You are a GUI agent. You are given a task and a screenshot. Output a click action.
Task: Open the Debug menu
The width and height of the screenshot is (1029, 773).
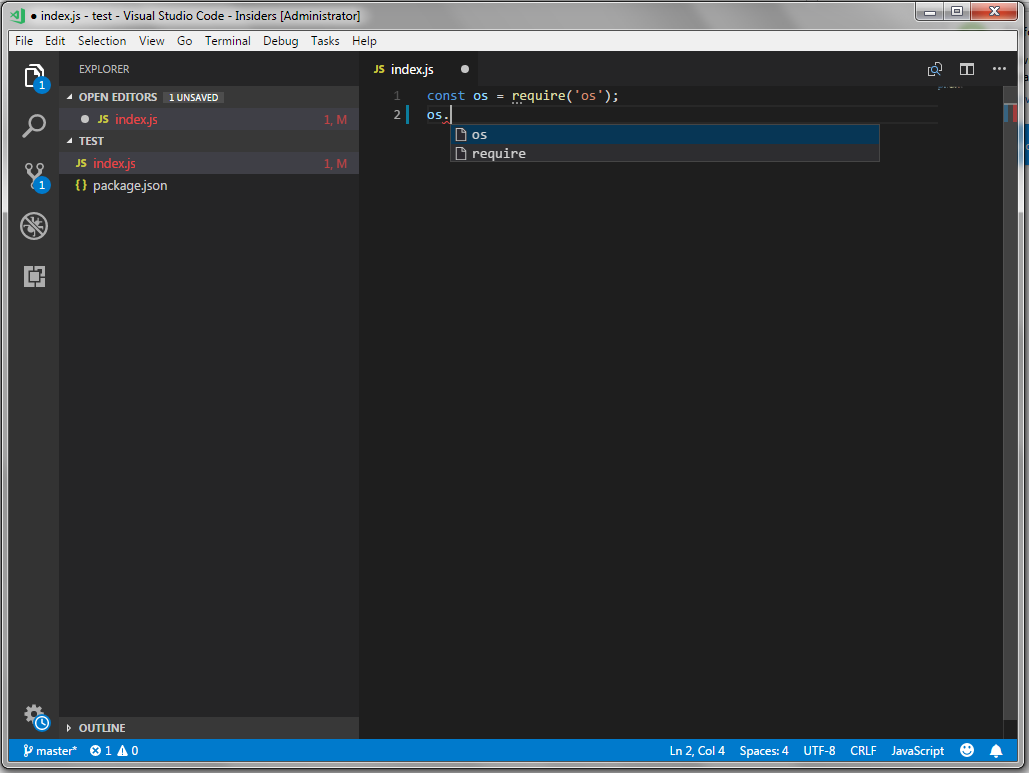[281, 41]
